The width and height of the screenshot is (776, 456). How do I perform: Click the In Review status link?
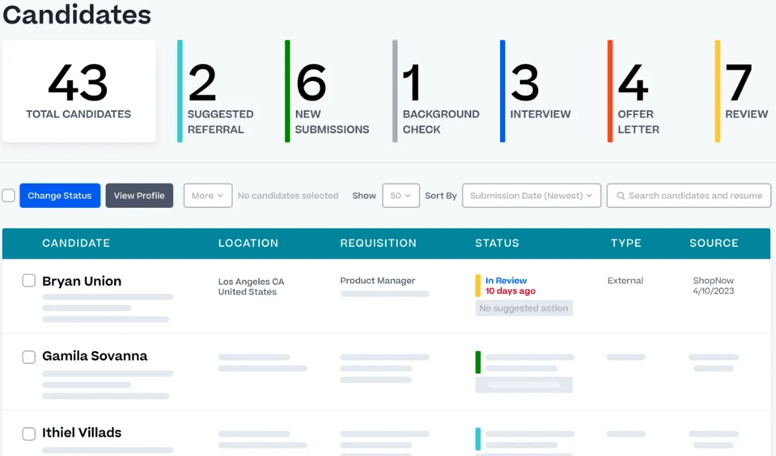tap(506, 281)
